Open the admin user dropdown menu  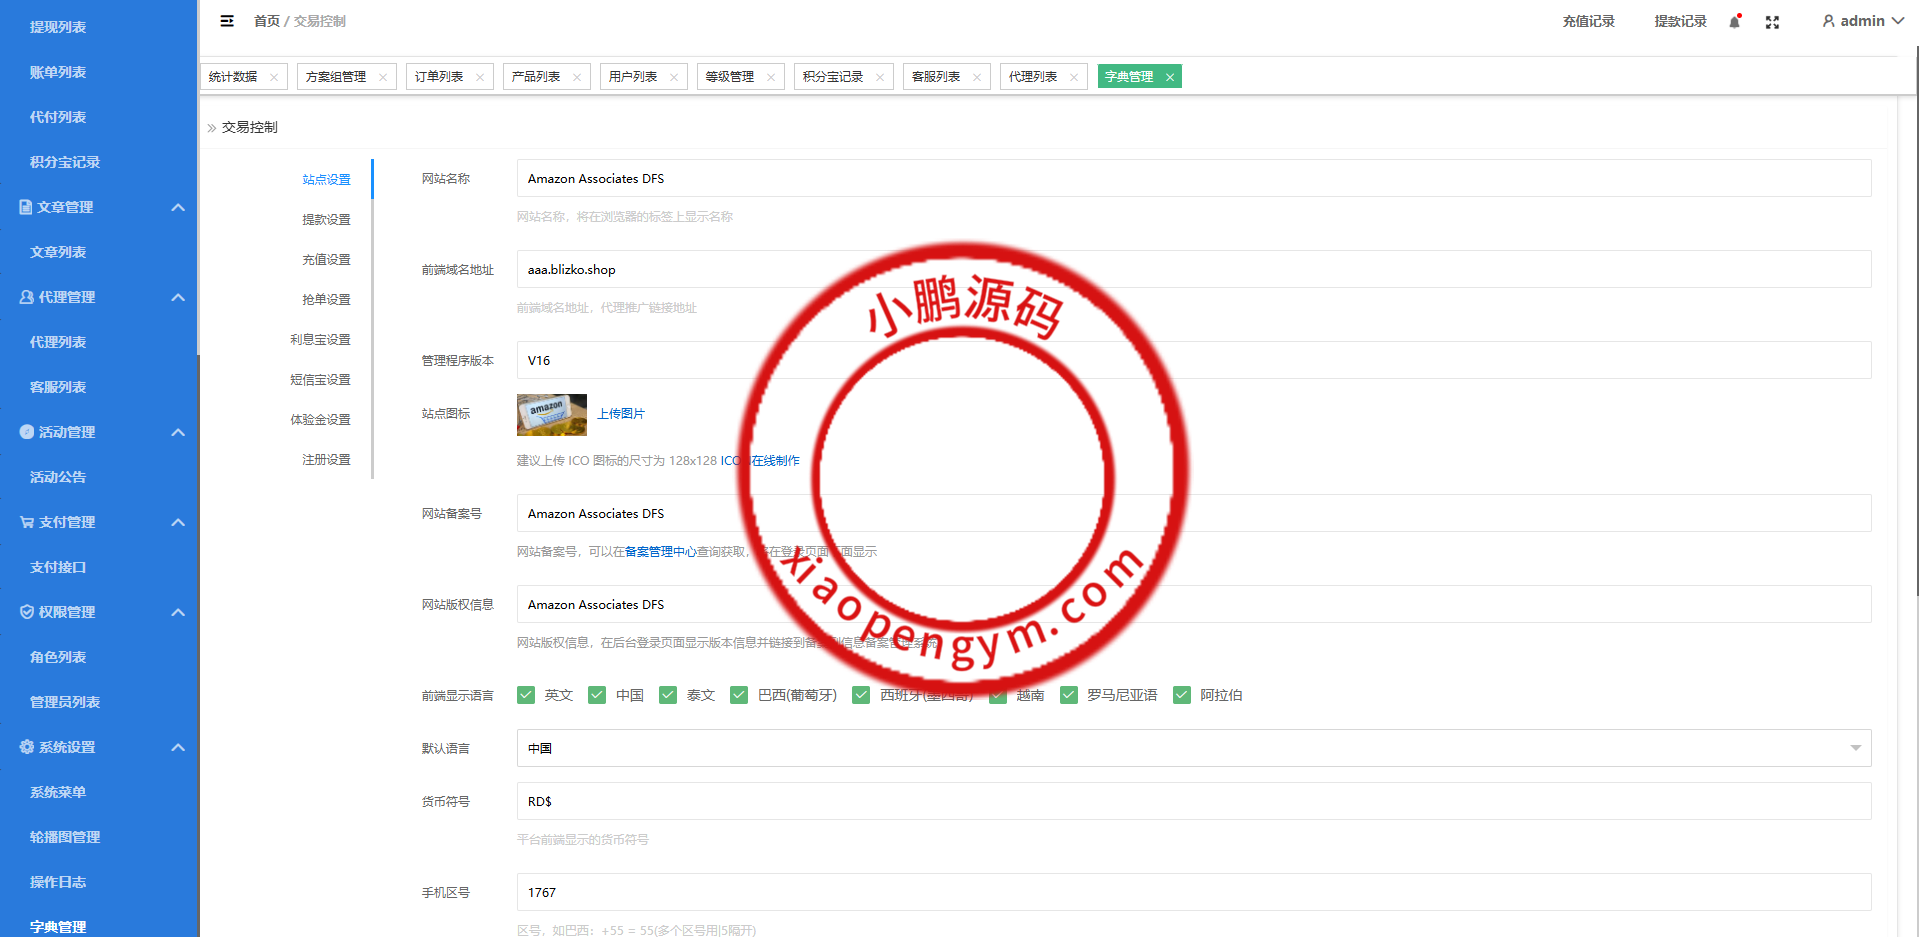1862,21
